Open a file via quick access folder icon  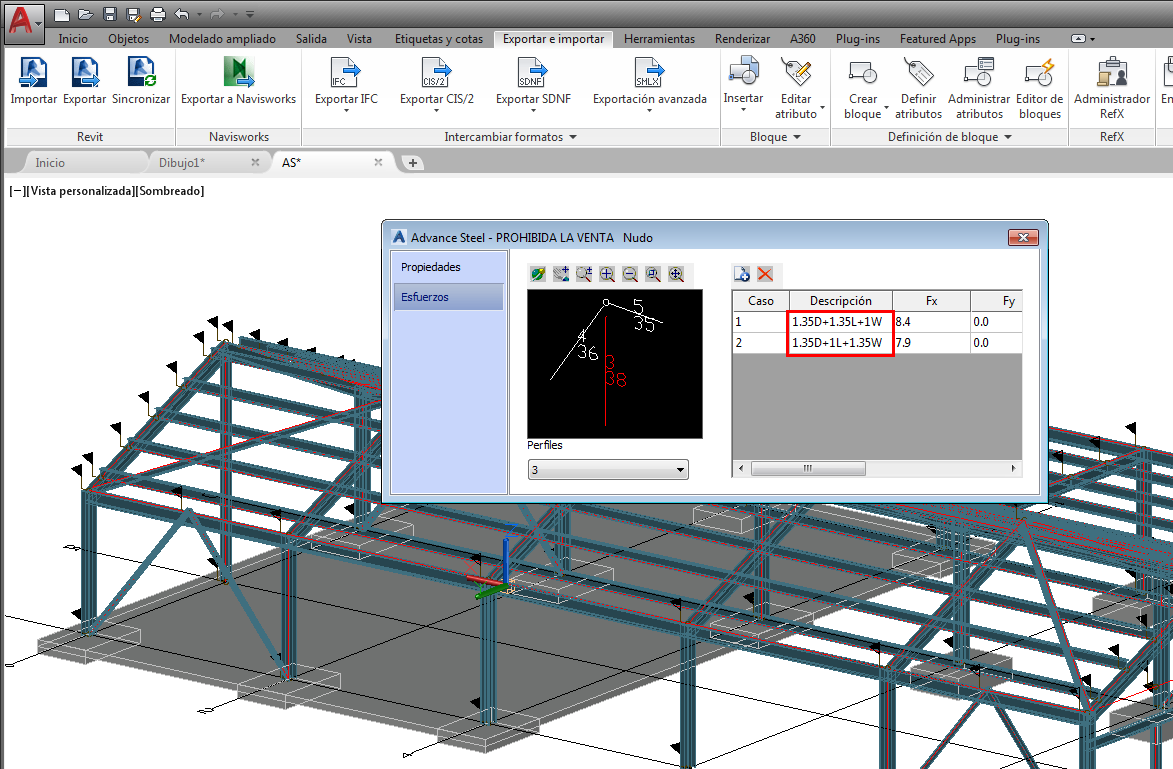coord(85,14)
